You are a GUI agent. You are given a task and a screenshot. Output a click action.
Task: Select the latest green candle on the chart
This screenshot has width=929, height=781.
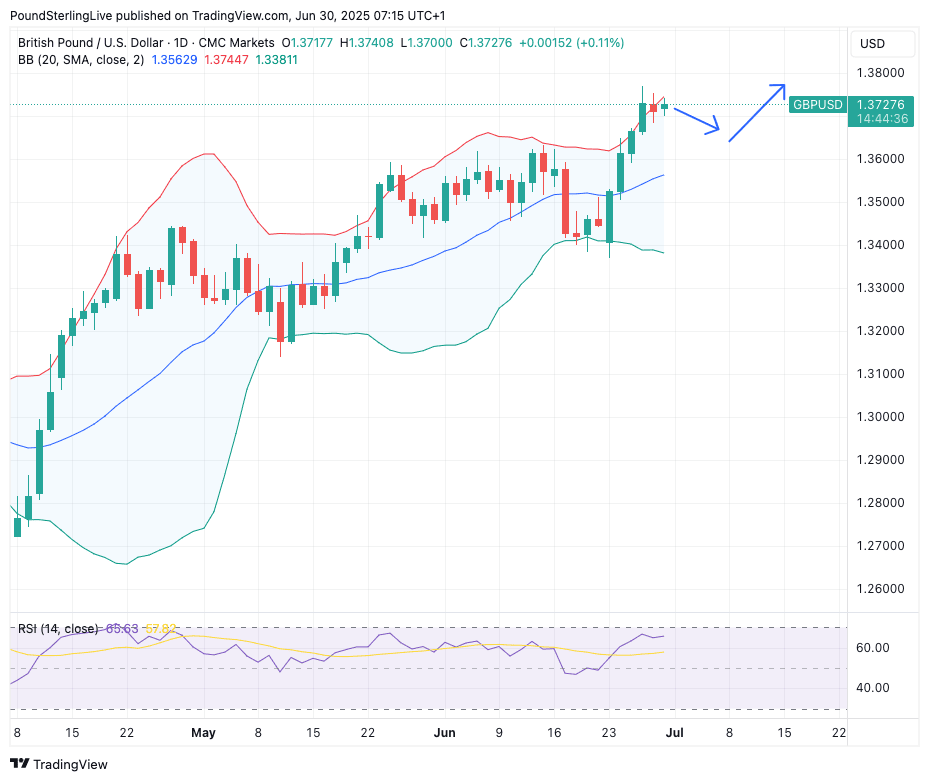pos(664,106)
